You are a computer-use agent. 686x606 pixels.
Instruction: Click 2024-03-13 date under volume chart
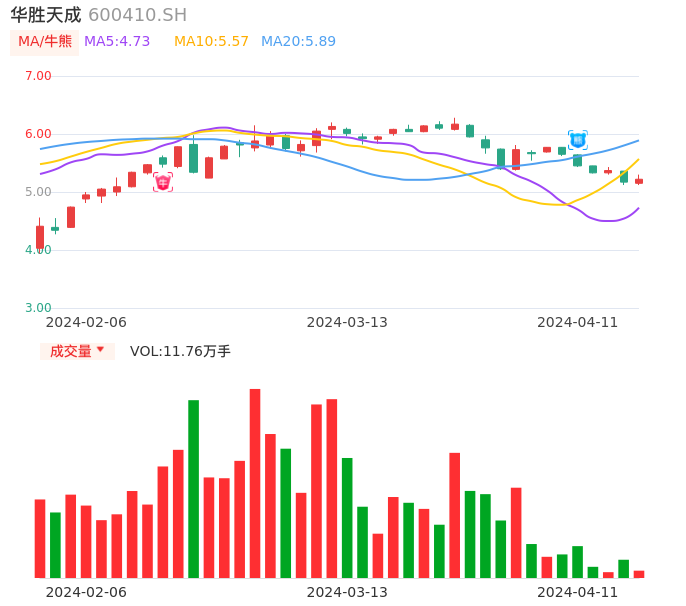pos(347,592)
